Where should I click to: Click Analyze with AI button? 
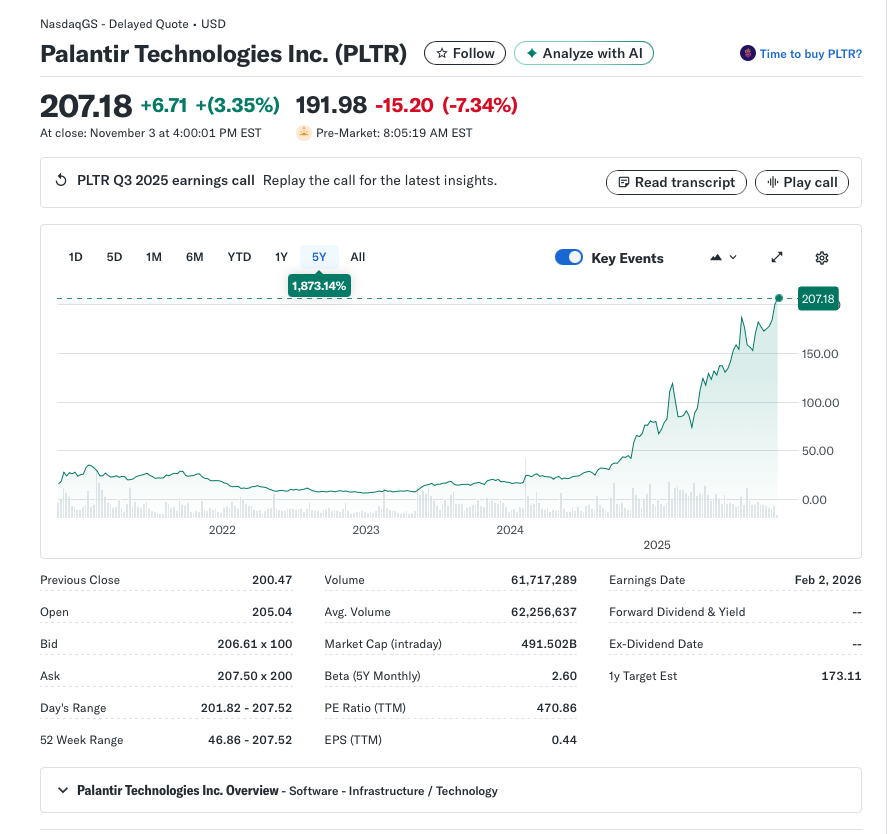coord(584,54)
